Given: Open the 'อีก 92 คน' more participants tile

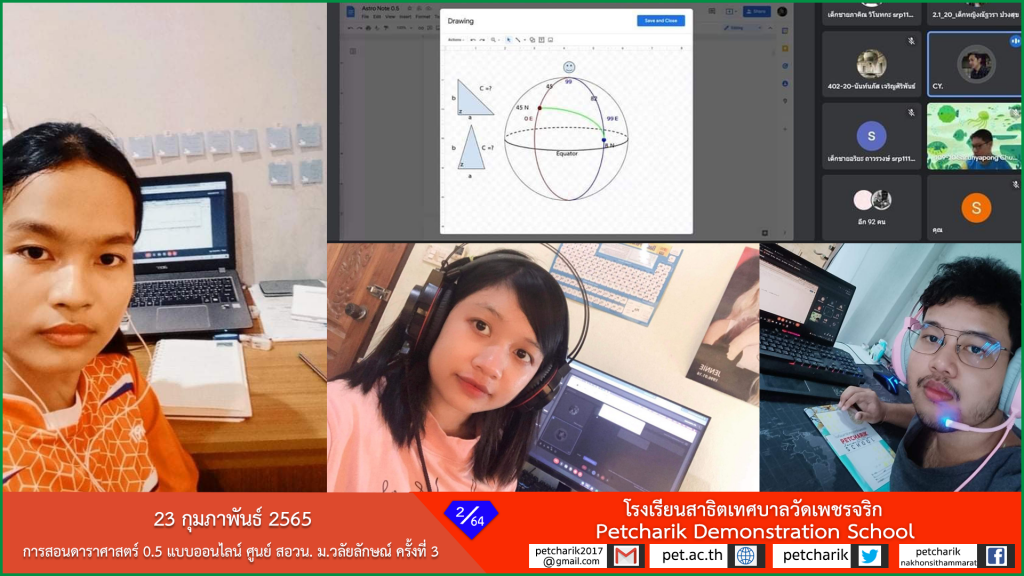Looking at the screenshot, I should click(x=871, y=208).
